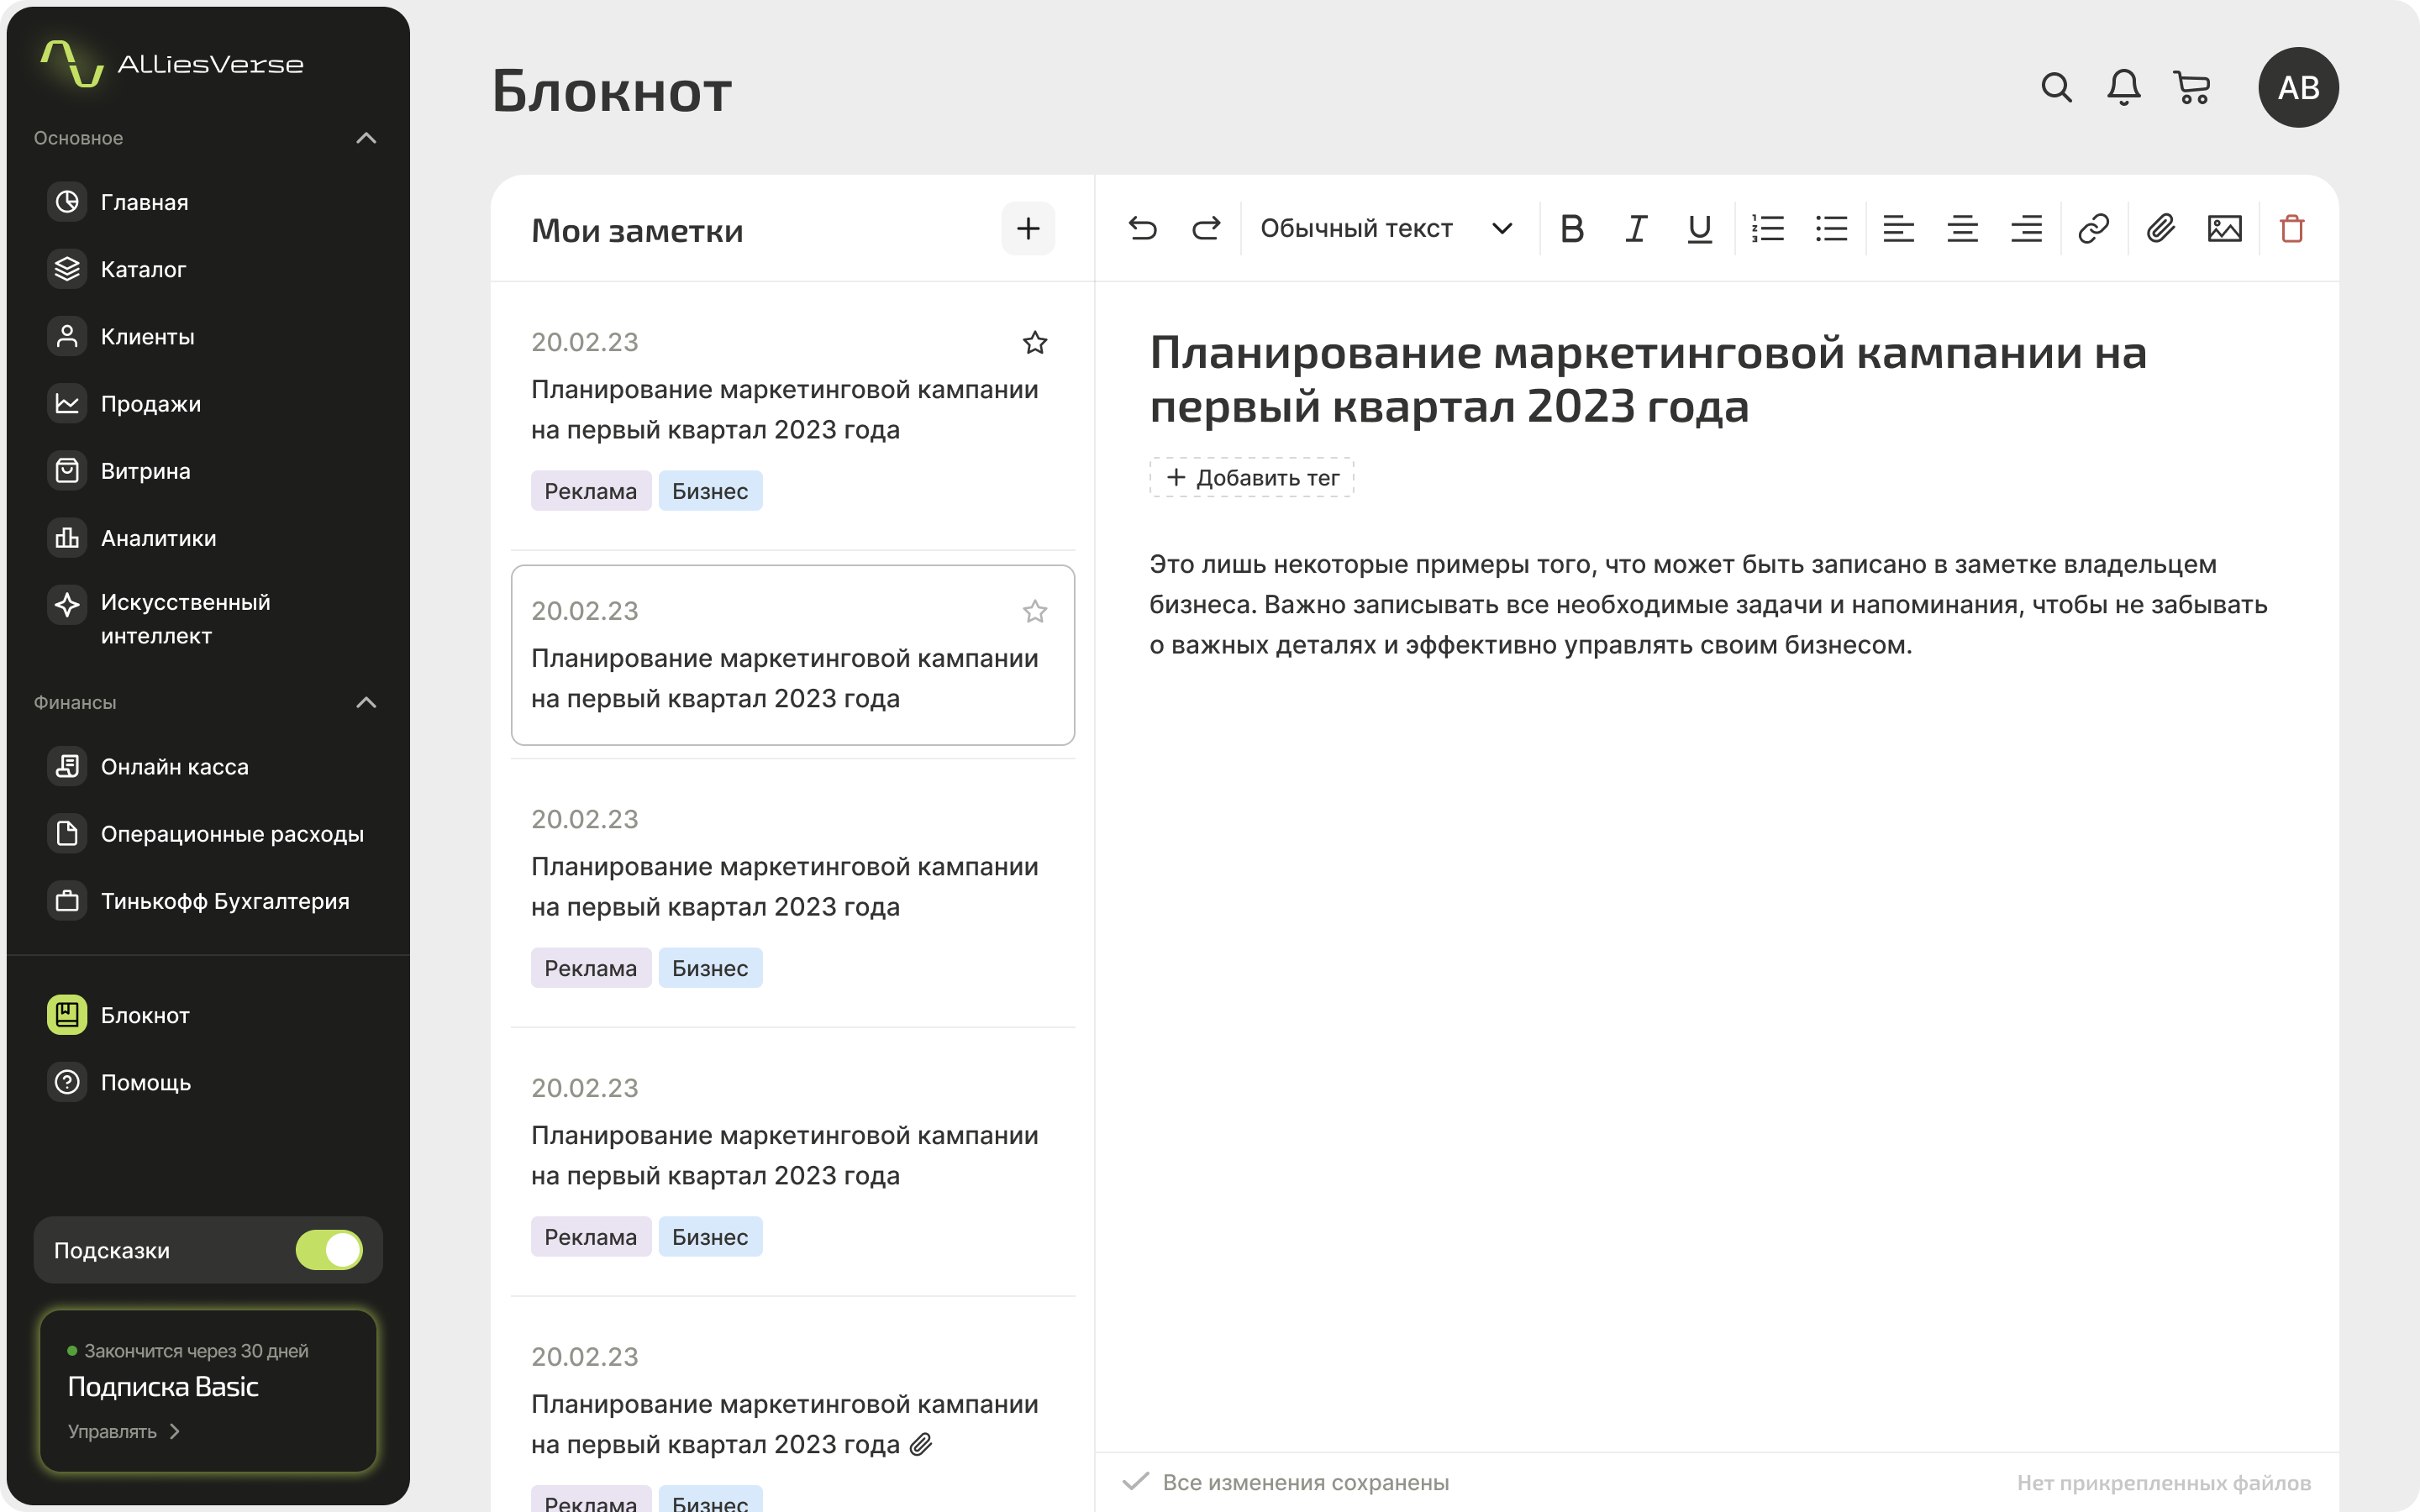
Task: Toggle italic formatting
Action: tap(1636, 229)
